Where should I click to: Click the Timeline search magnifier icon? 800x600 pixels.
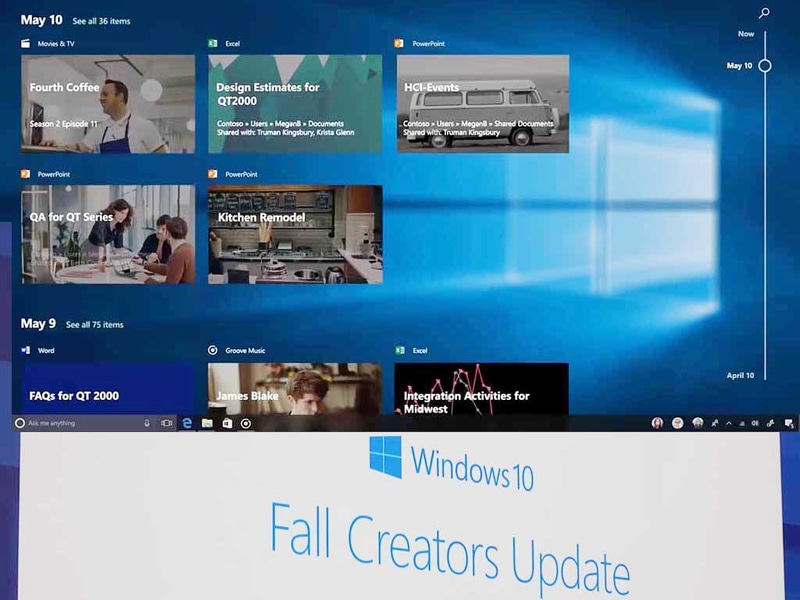[764, 14]
